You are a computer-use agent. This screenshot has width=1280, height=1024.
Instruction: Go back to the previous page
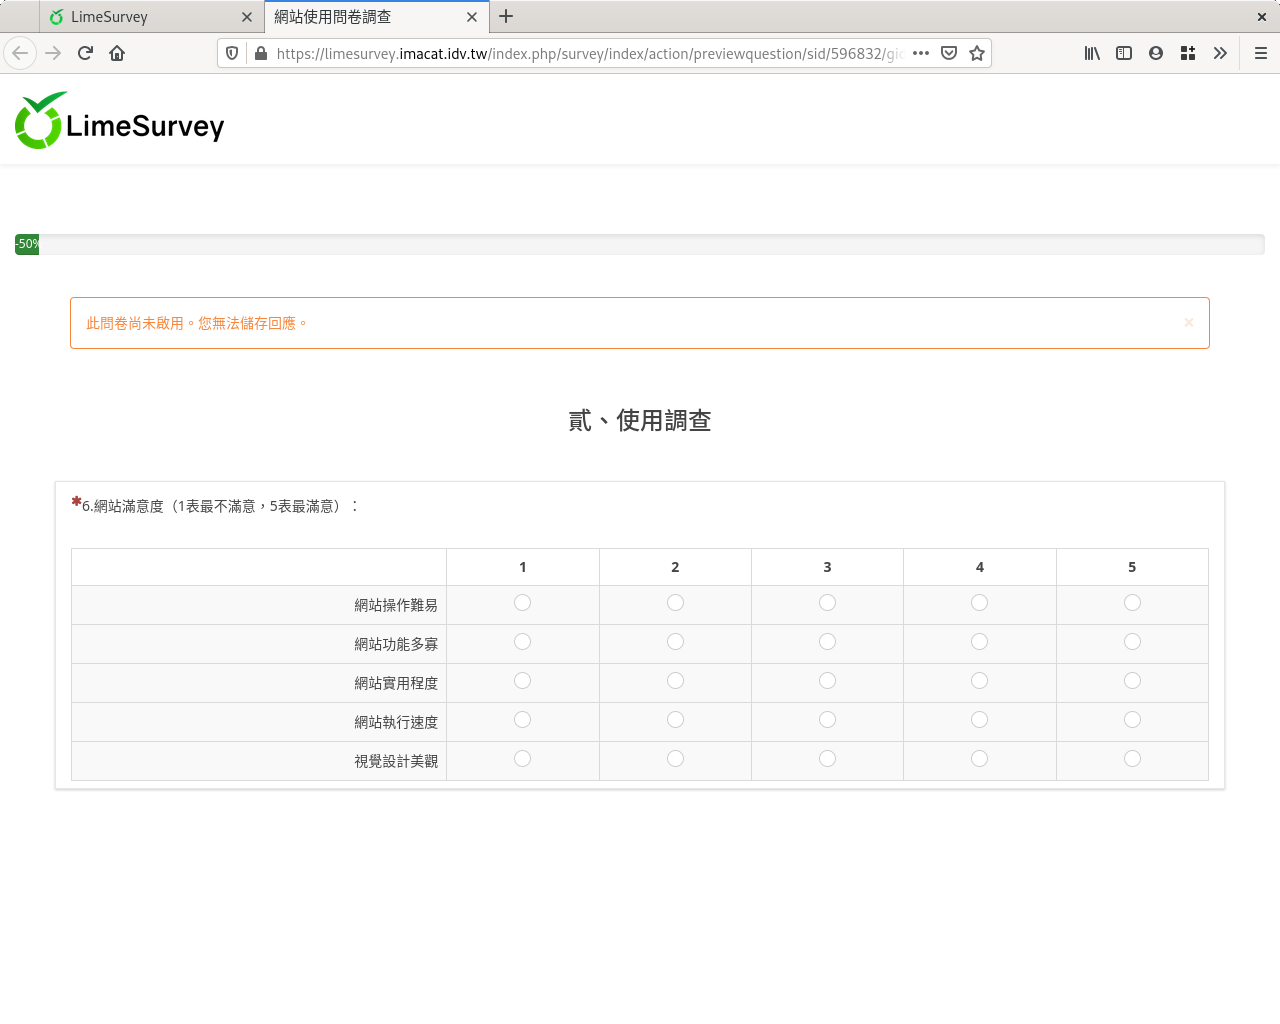[20, 53]
